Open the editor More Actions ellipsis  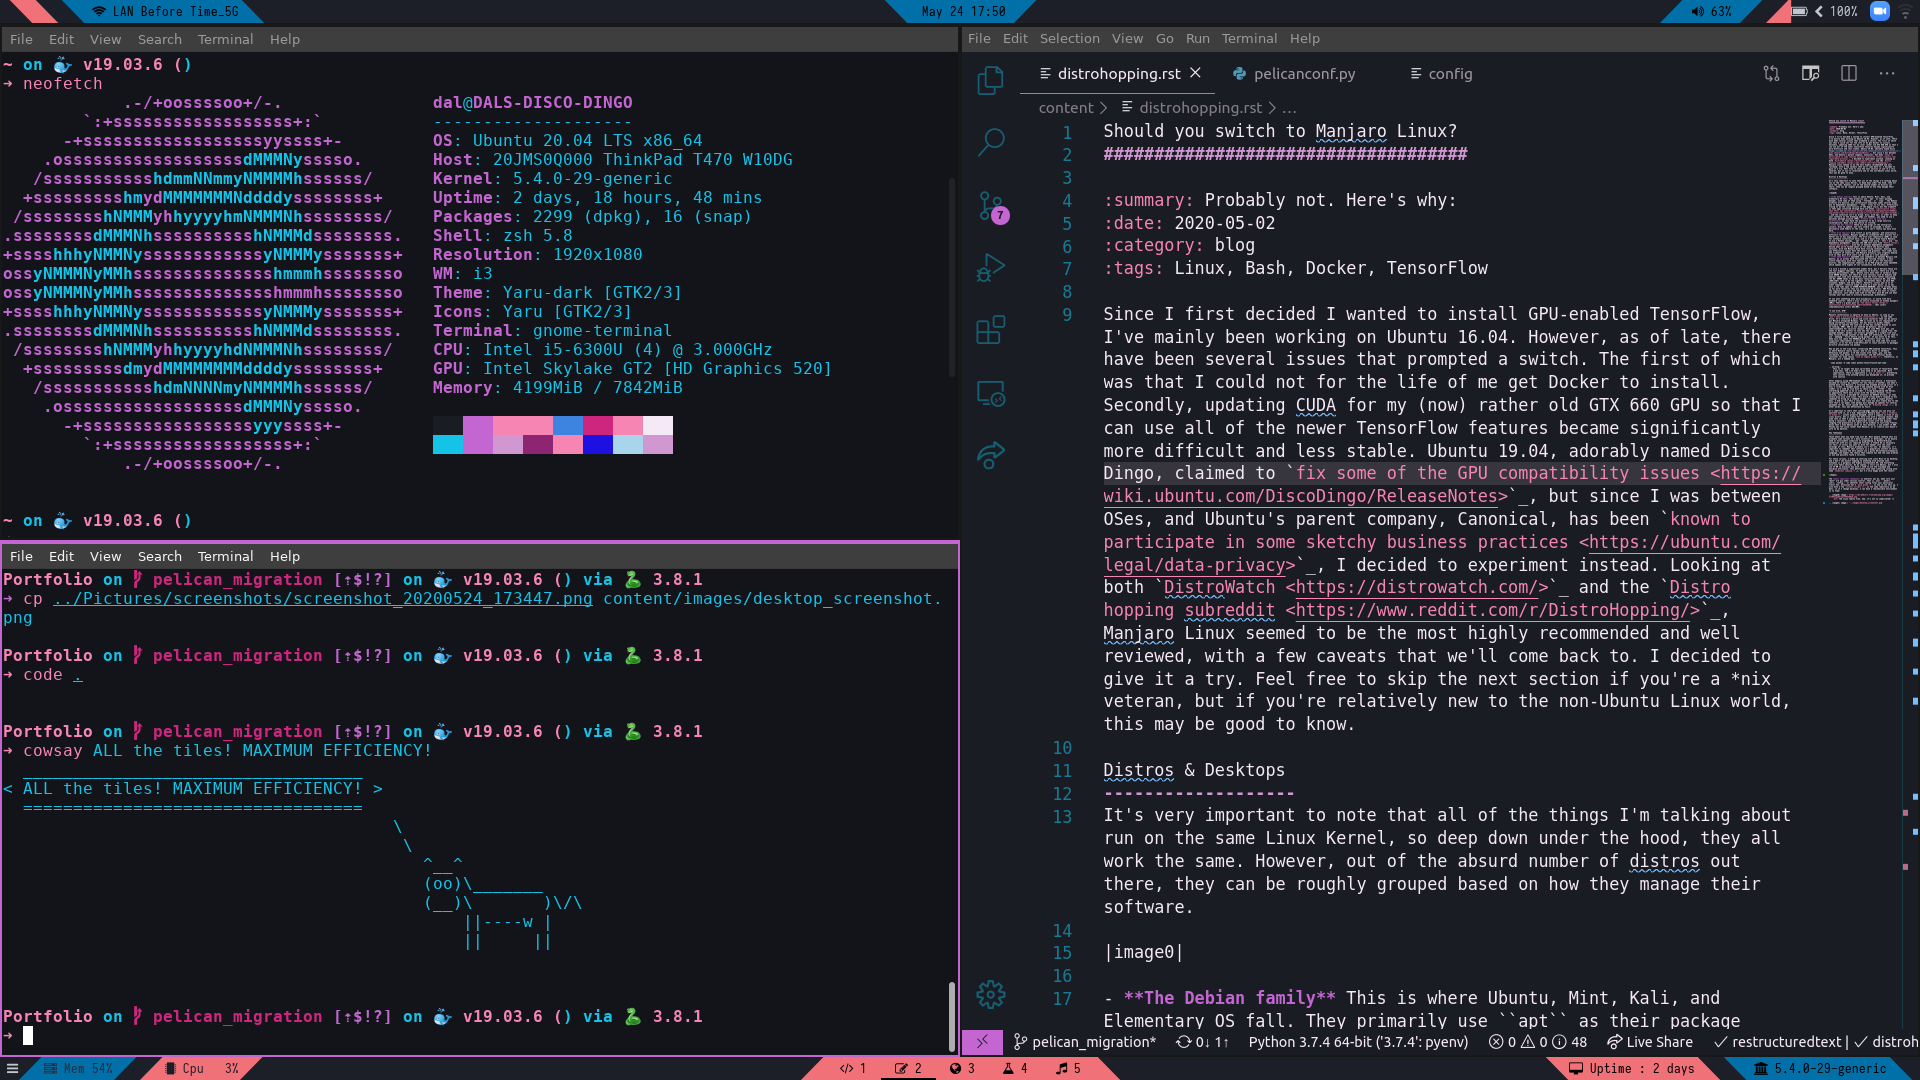1887,73
